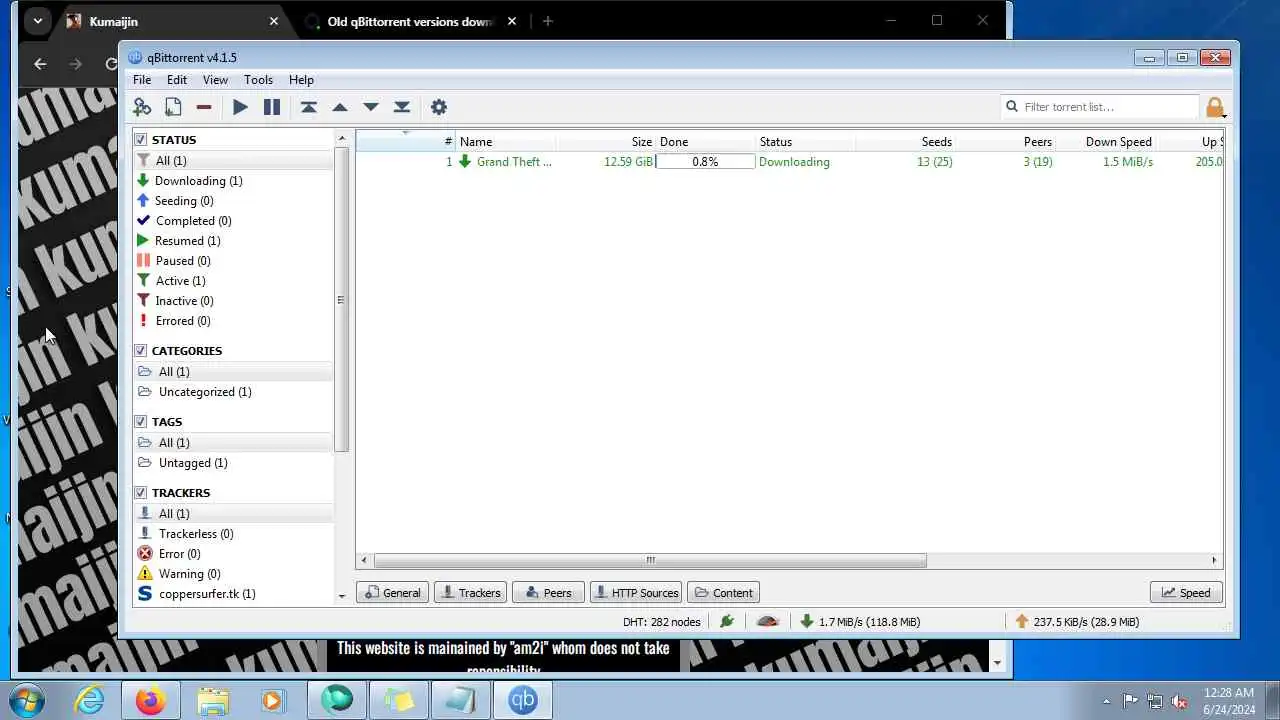The image size is (1280, 720).
Task: Click the lock UI padlock icon
Action: [1215, 107]
